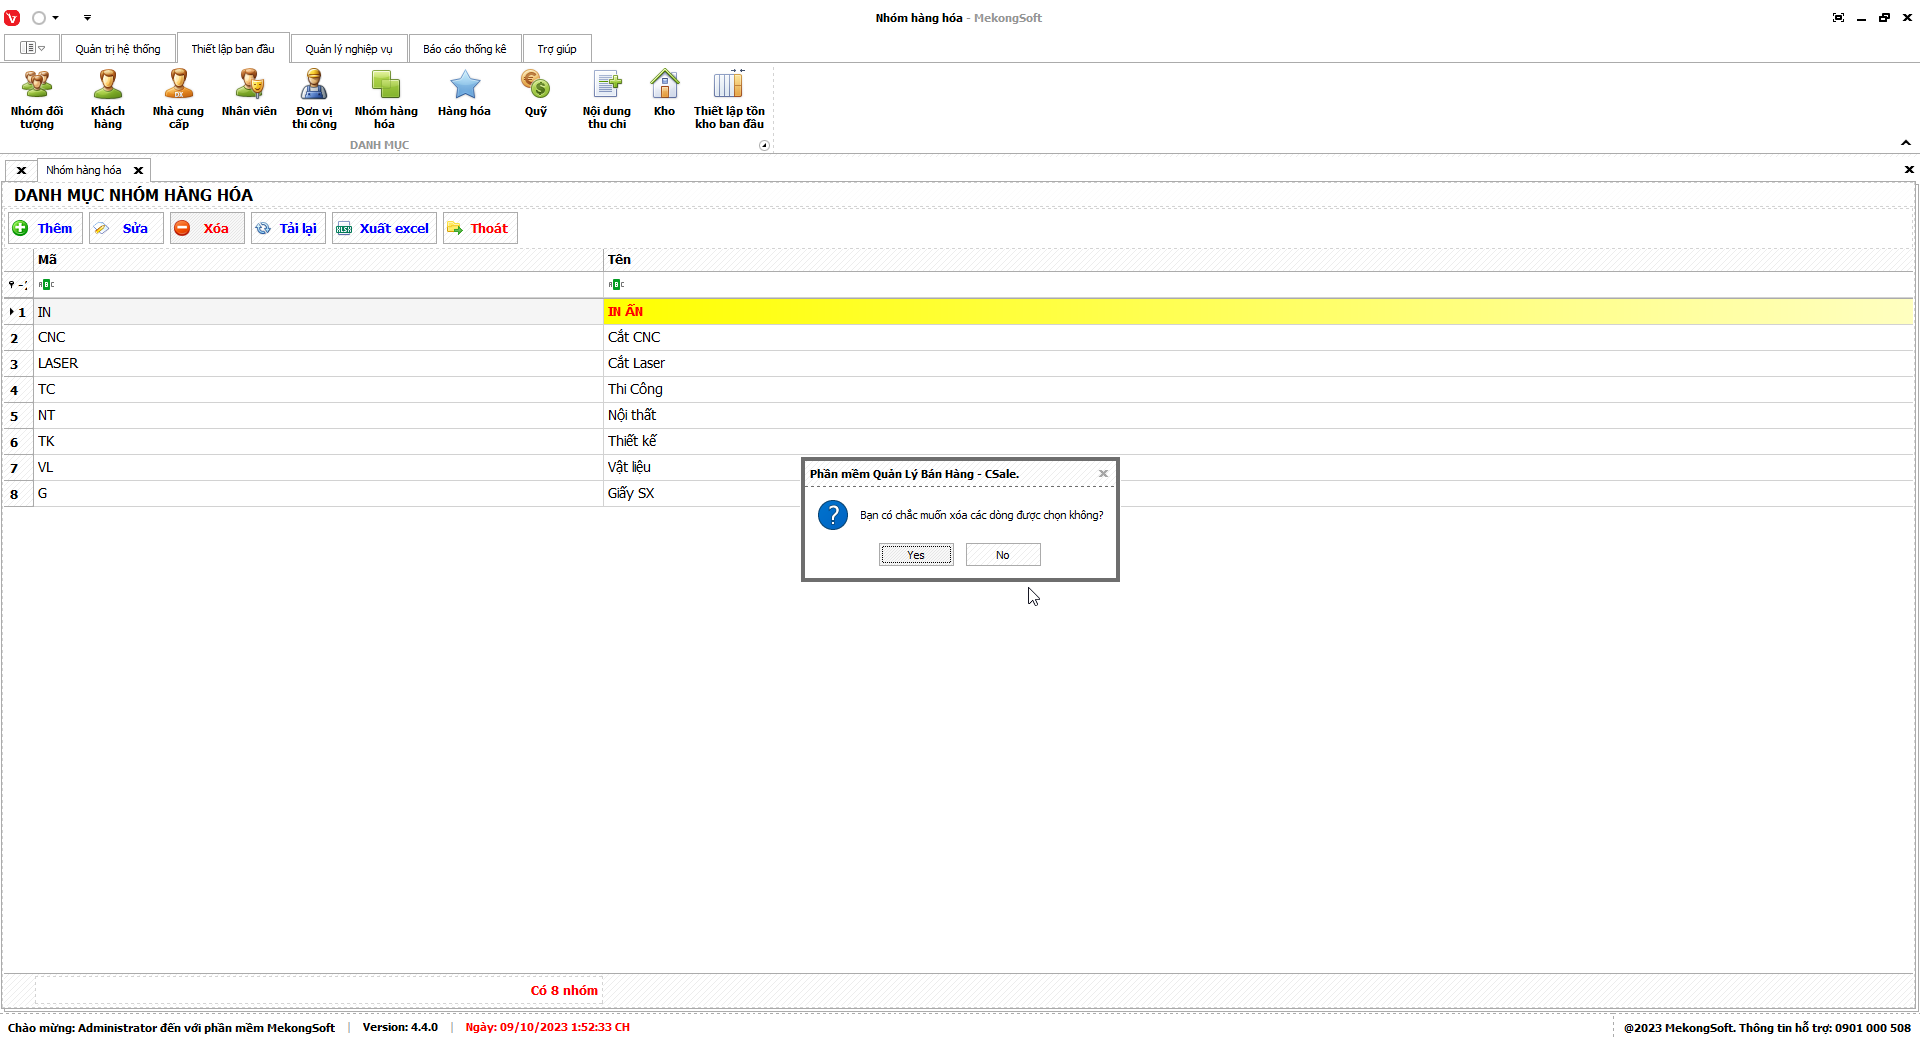Close the CSale confirmation dialog
The width and height of the screenshot is (1920, 1037).
[1103, 474]
